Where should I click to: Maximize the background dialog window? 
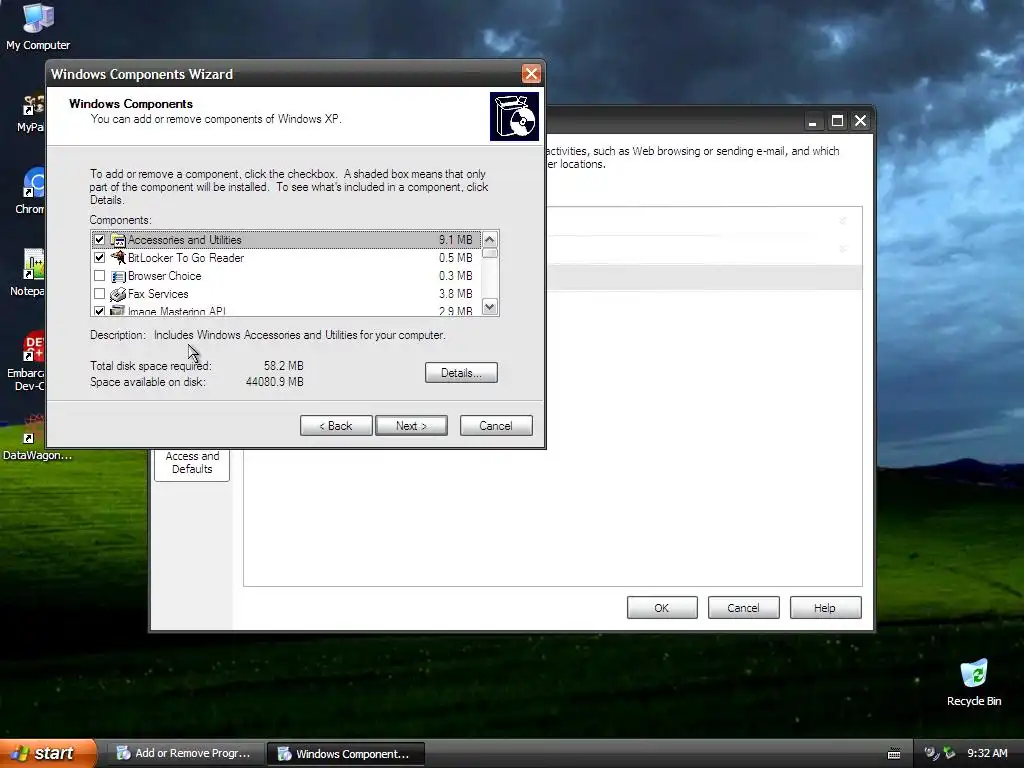point(837,121)
